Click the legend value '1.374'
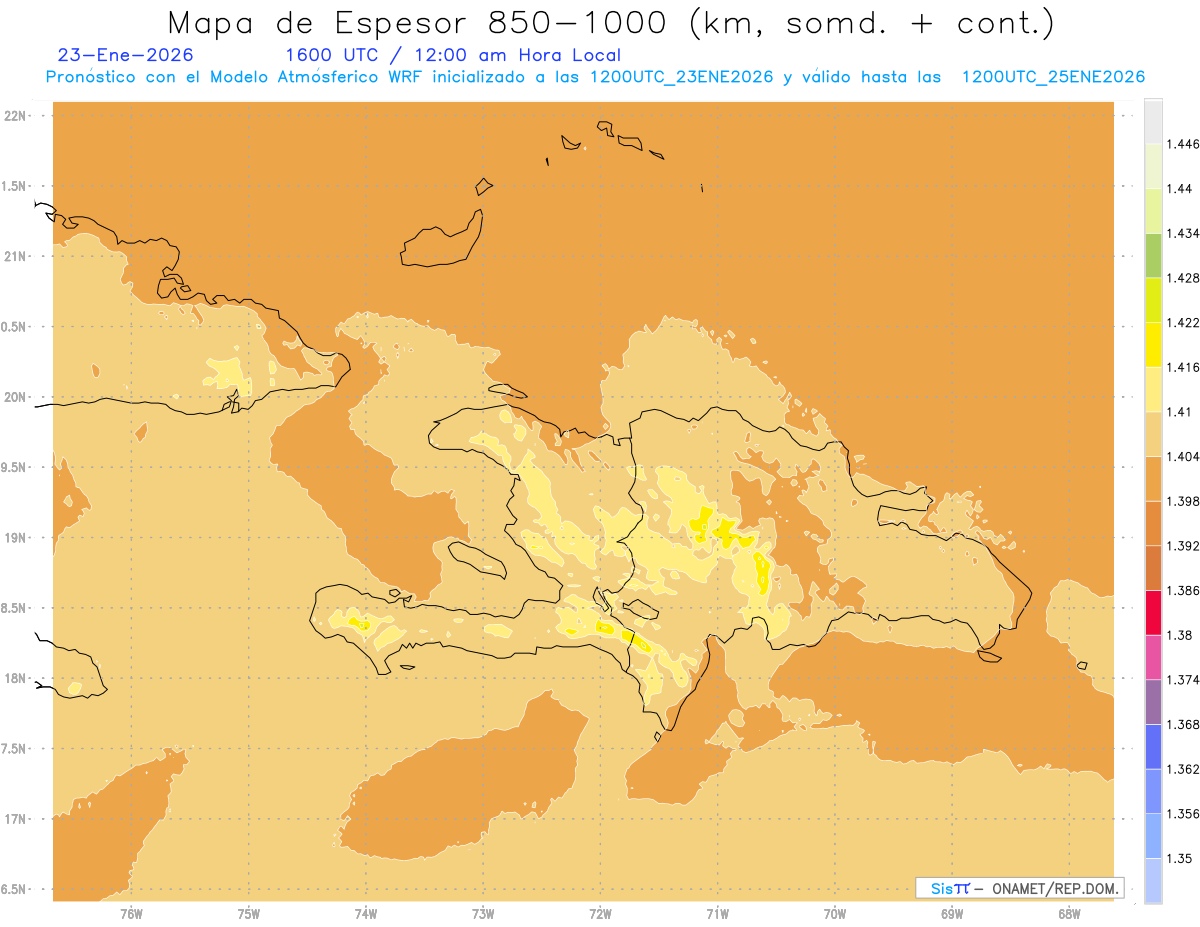 (1185, 679)
